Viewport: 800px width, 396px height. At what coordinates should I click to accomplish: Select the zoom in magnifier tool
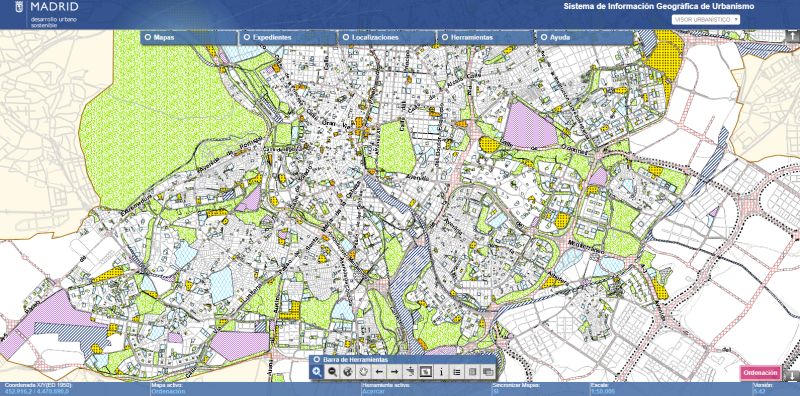(317, 372)
